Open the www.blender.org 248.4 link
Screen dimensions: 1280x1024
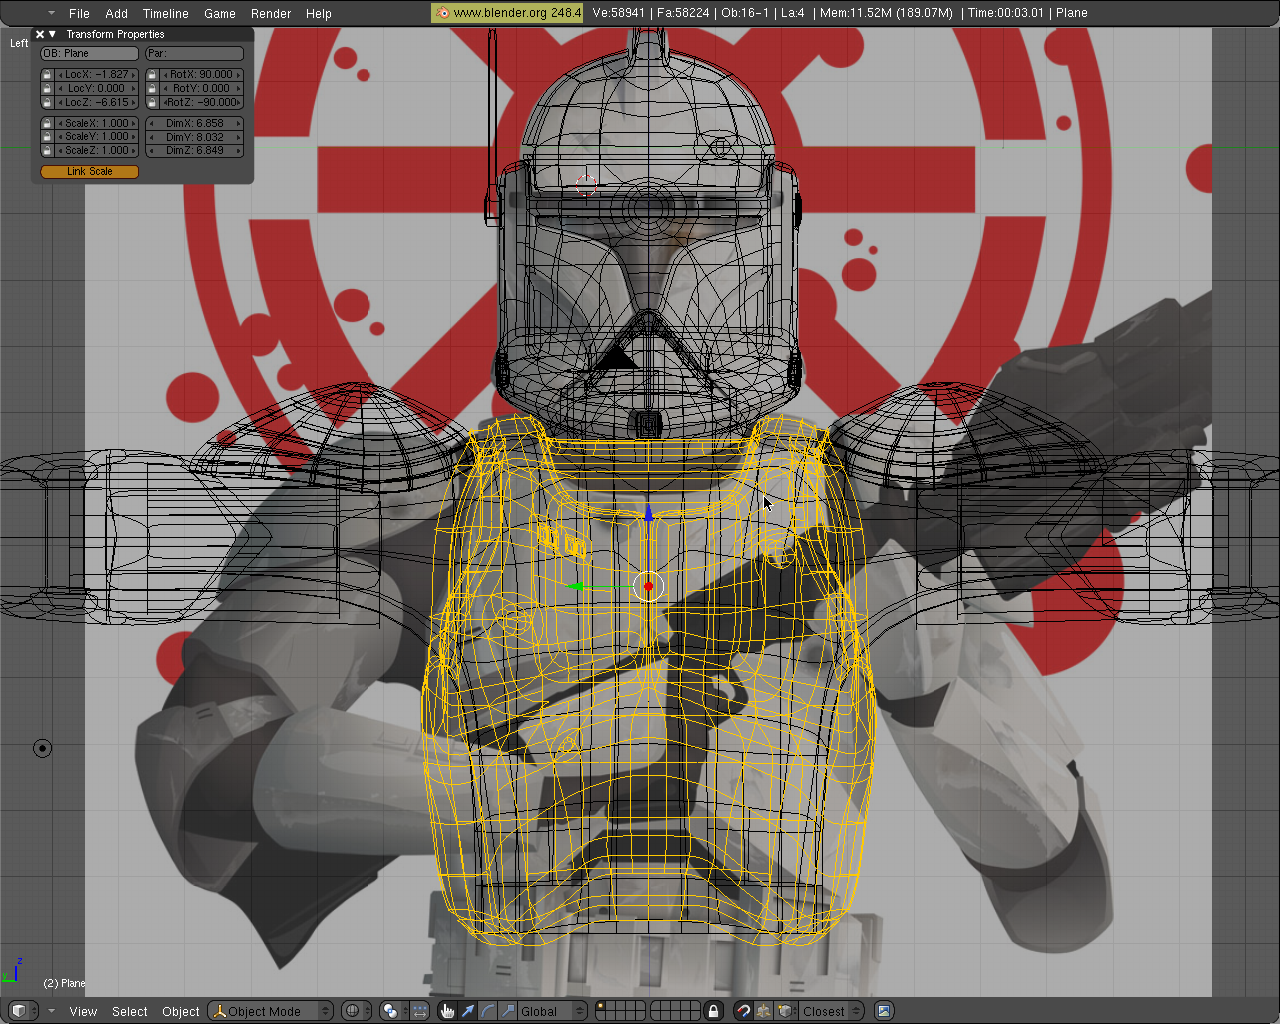point(507,13)
